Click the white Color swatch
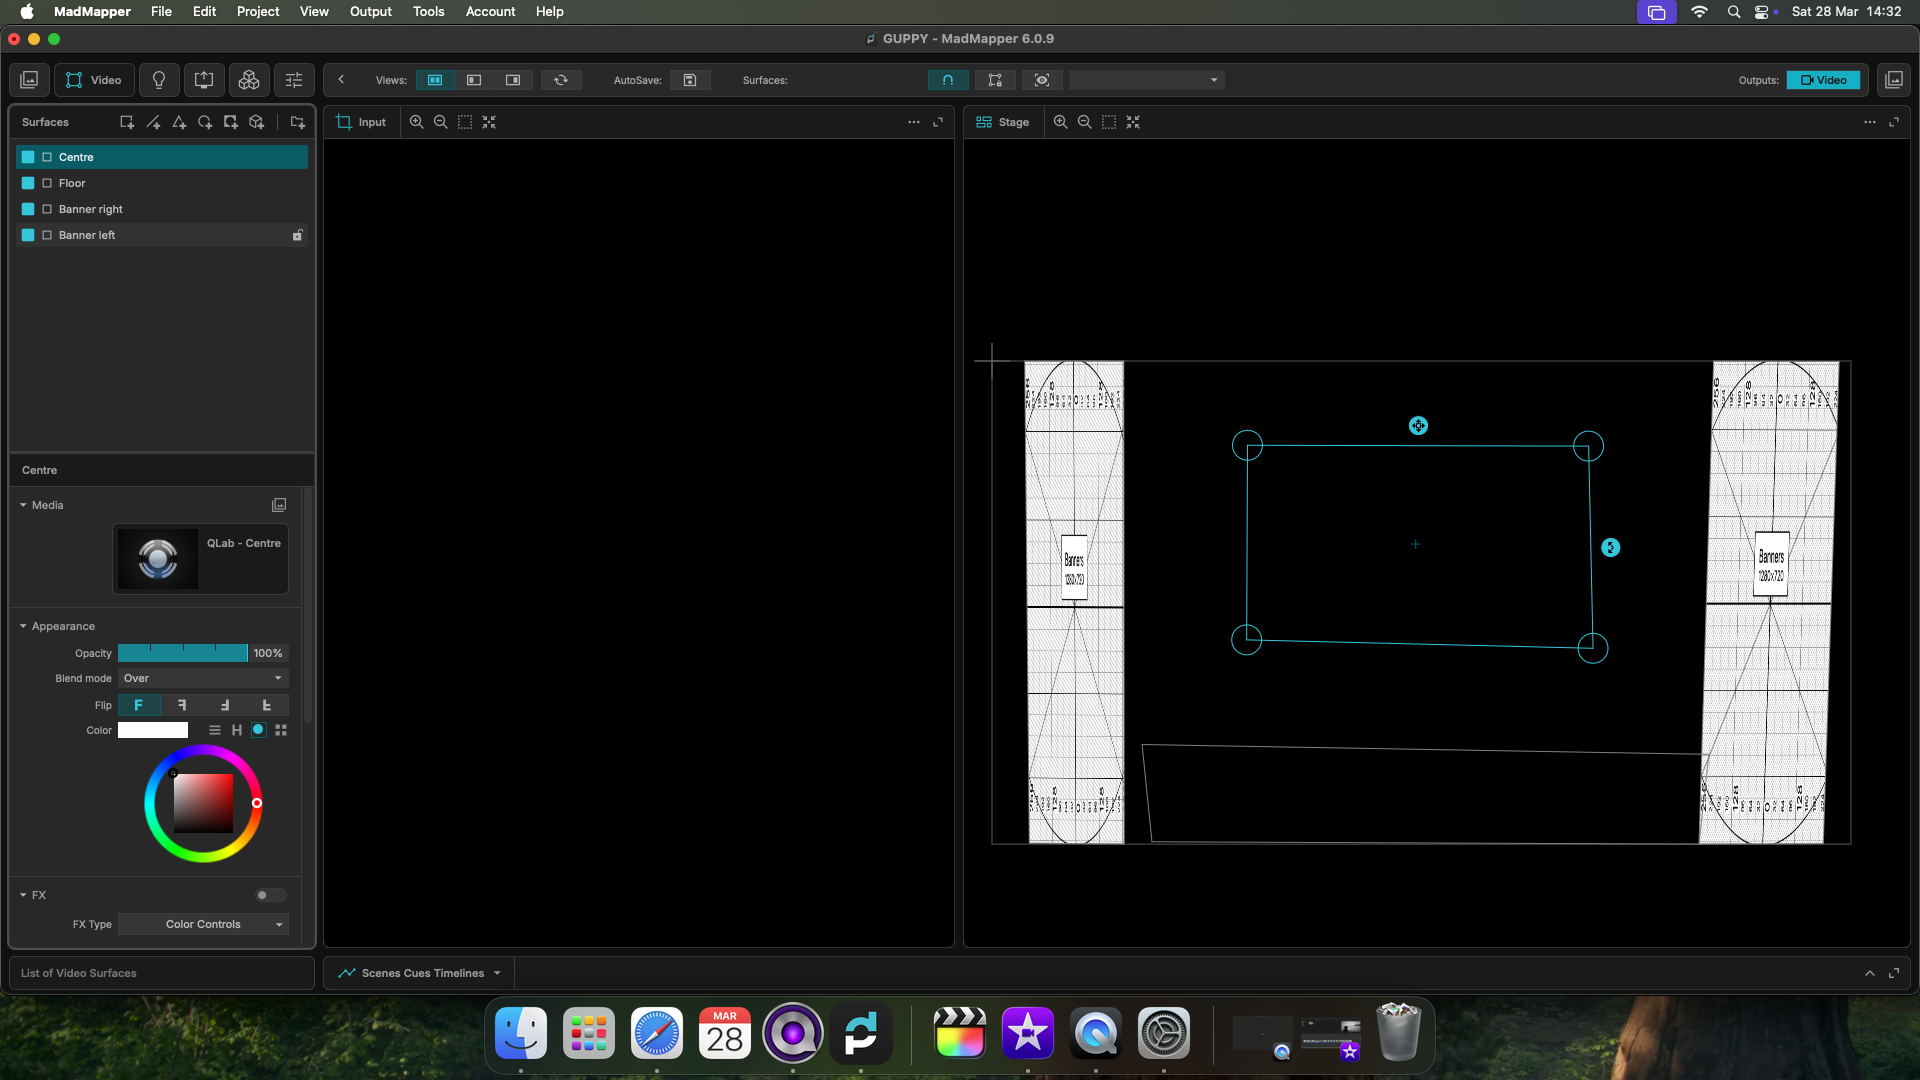Viewport: 1920px width, 1080px height. (153, 730)
